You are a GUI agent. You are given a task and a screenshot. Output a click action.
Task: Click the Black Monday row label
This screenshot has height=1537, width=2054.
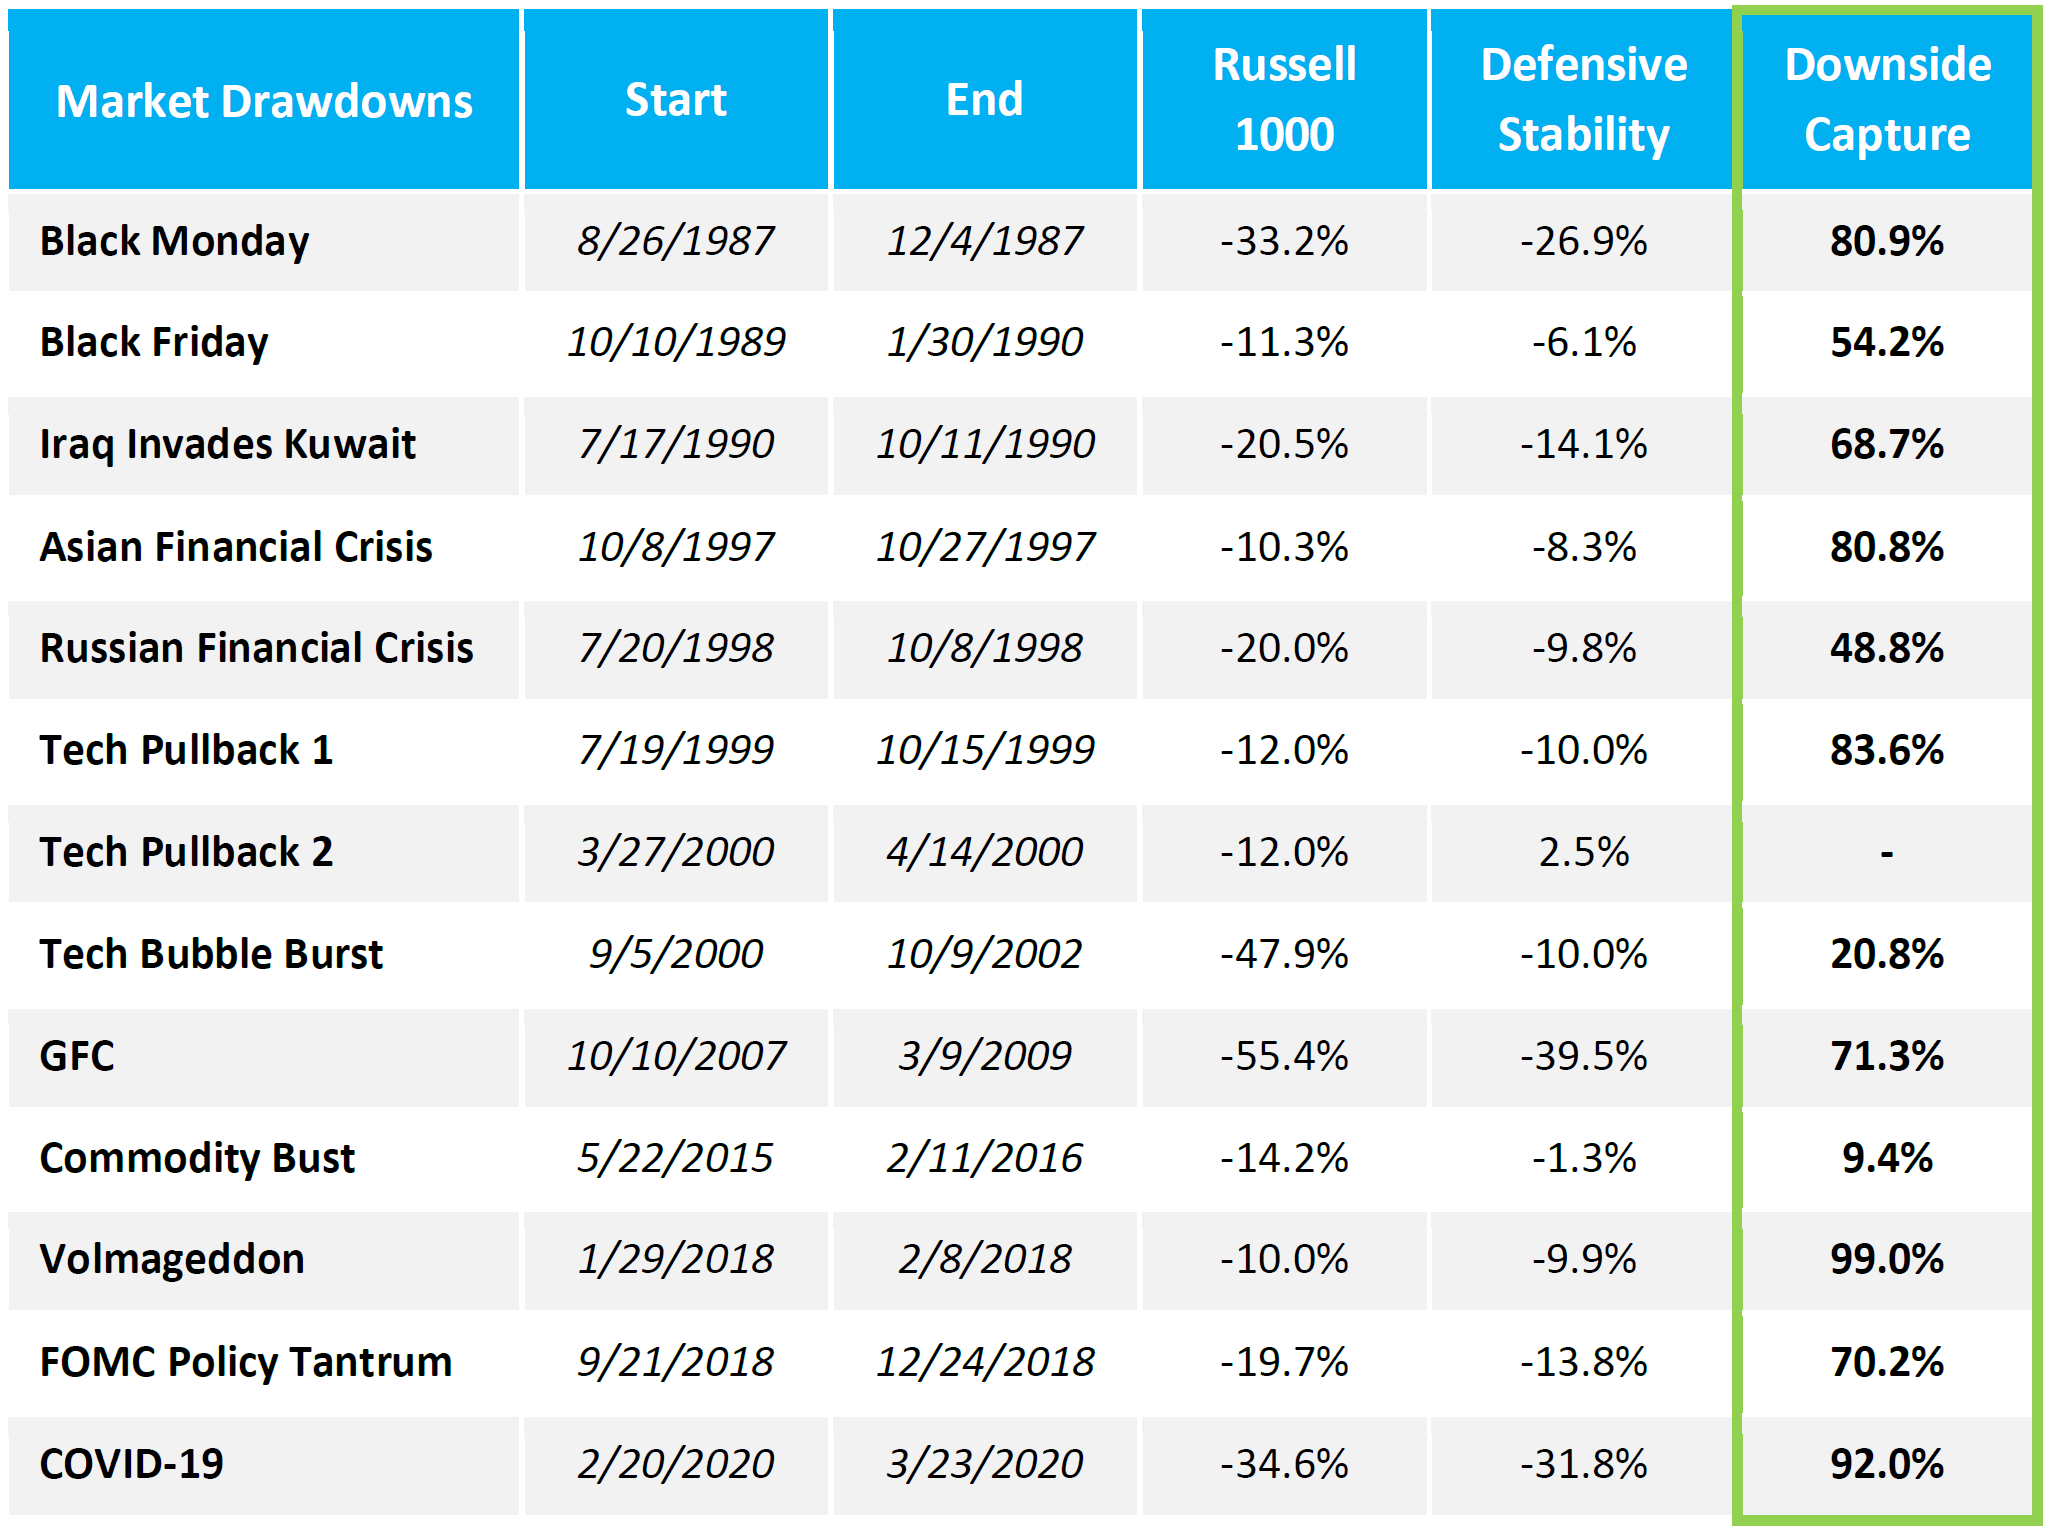point(175,241)
